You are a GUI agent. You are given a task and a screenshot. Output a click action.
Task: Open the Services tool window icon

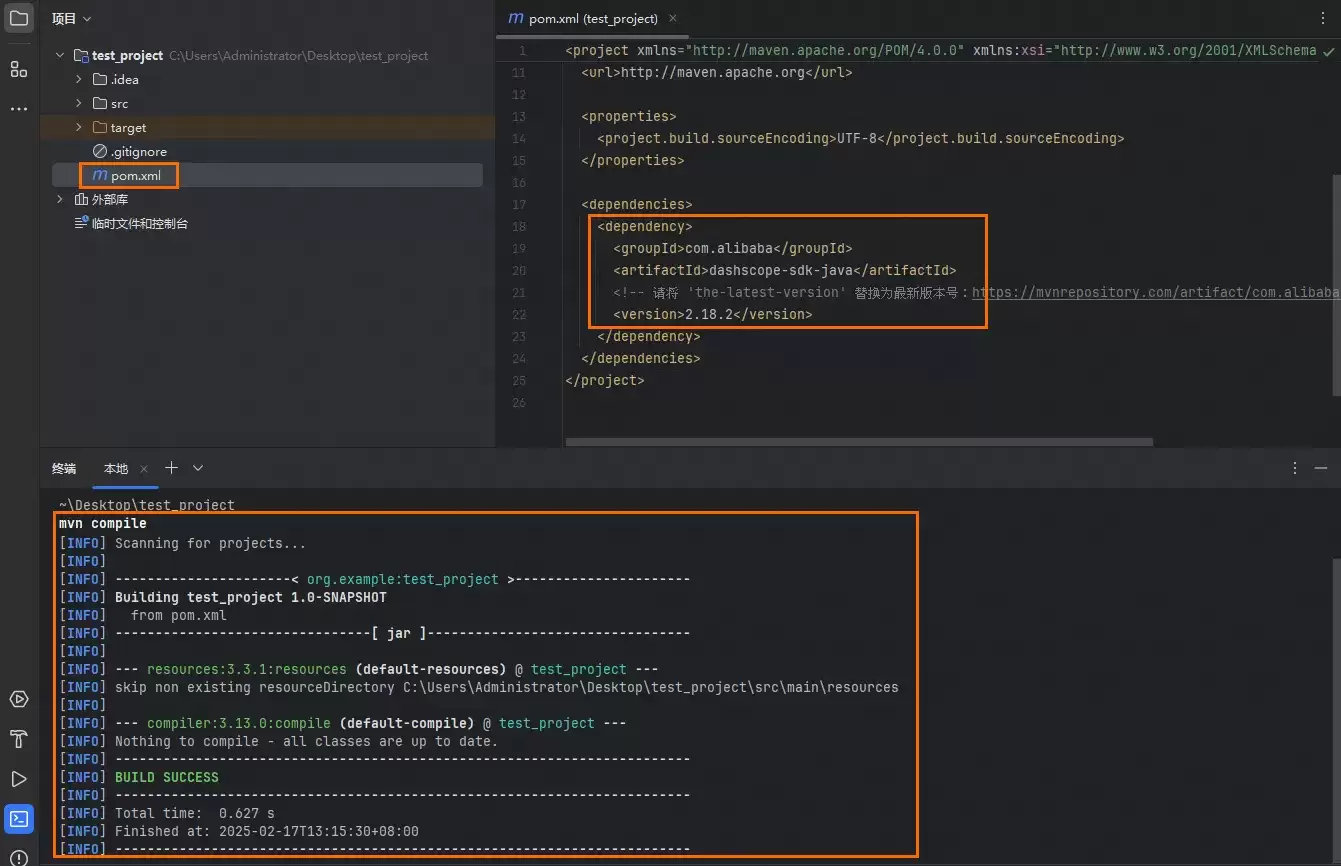[19, 699]
